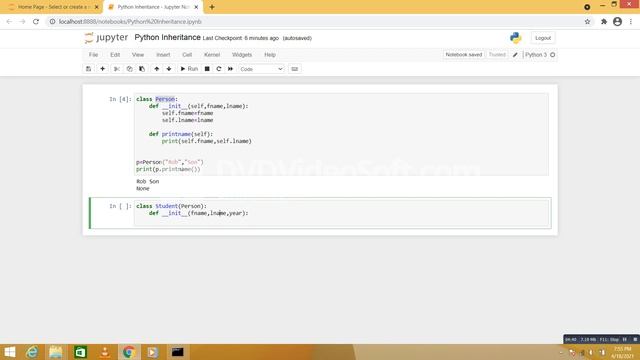Copy selected cells icon
The image size is (640, 360).
tap(129, 69)
